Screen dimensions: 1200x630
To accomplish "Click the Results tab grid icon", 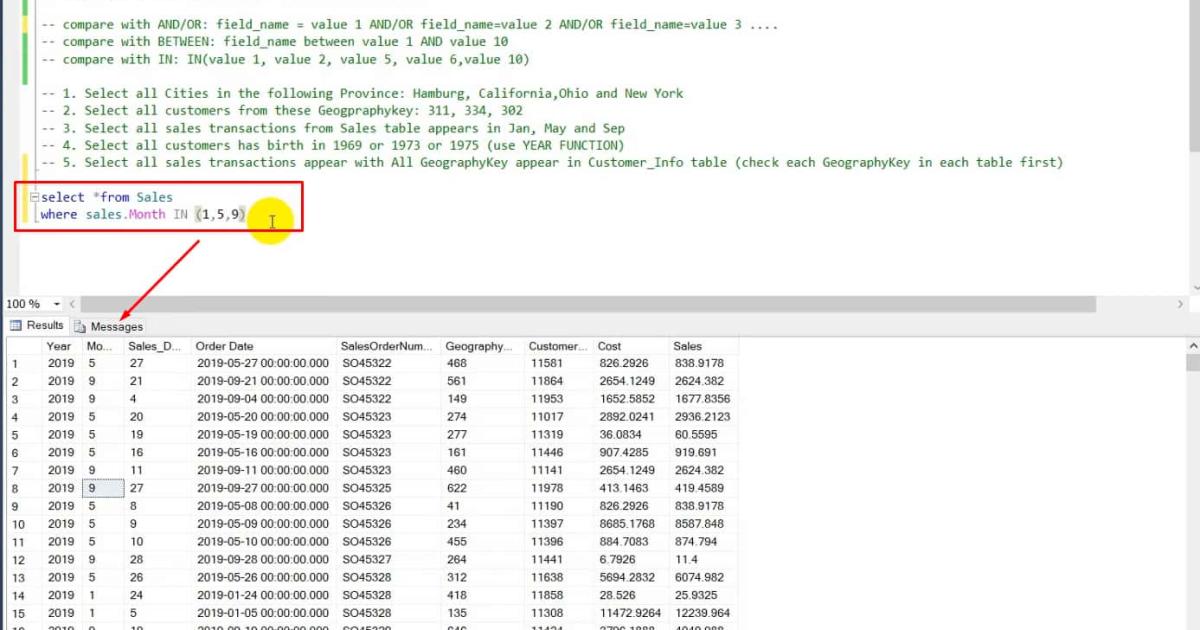I will coord(18,325).
